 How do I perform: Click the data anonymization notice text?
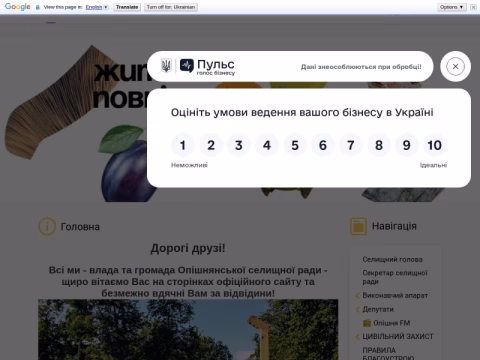361,67
